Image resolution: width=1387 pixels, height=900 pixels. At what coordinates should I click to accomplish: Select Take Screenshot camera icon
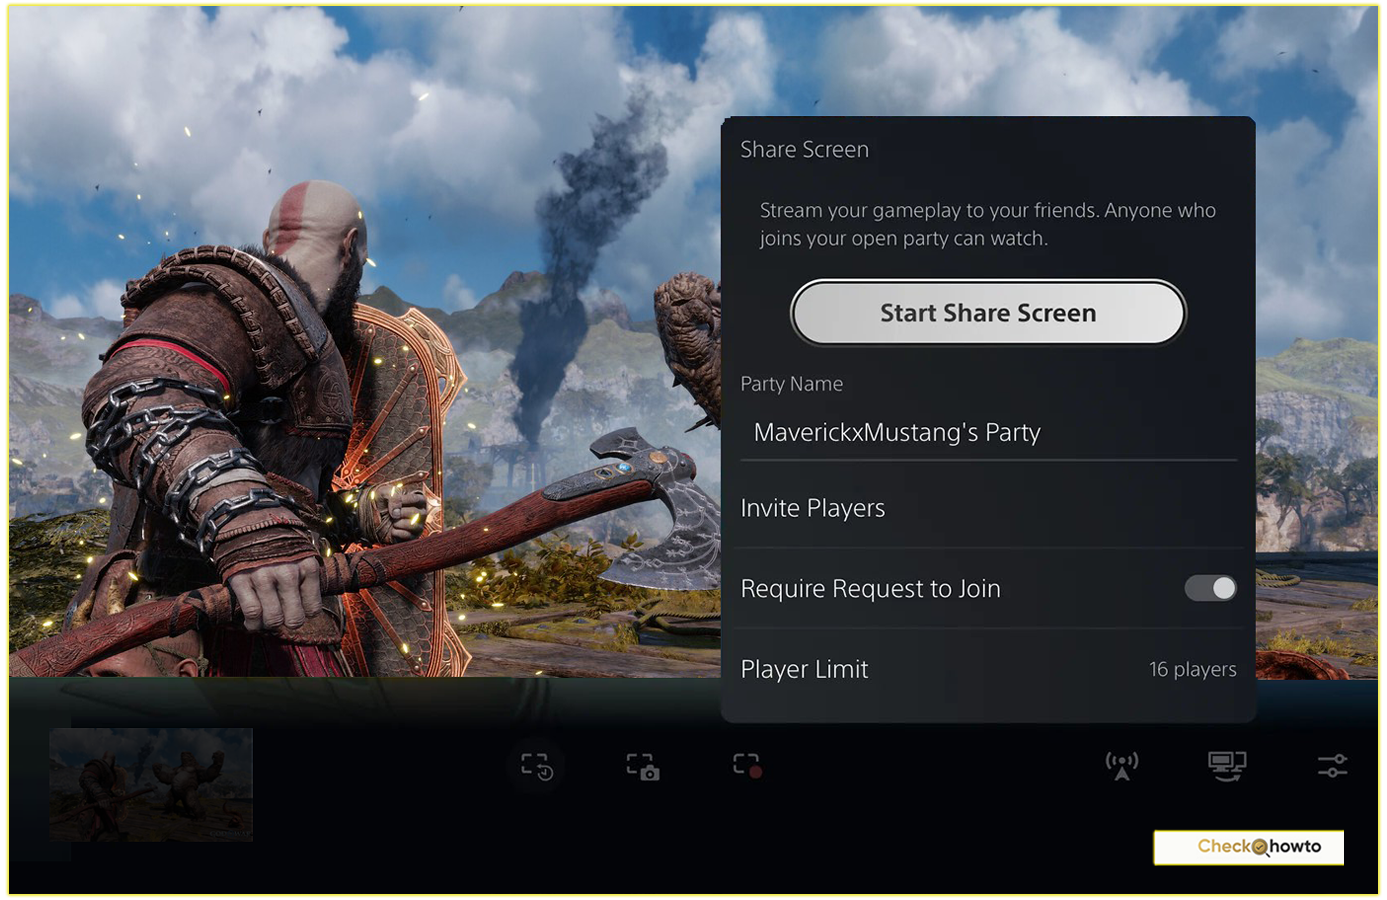pos(643,767)
